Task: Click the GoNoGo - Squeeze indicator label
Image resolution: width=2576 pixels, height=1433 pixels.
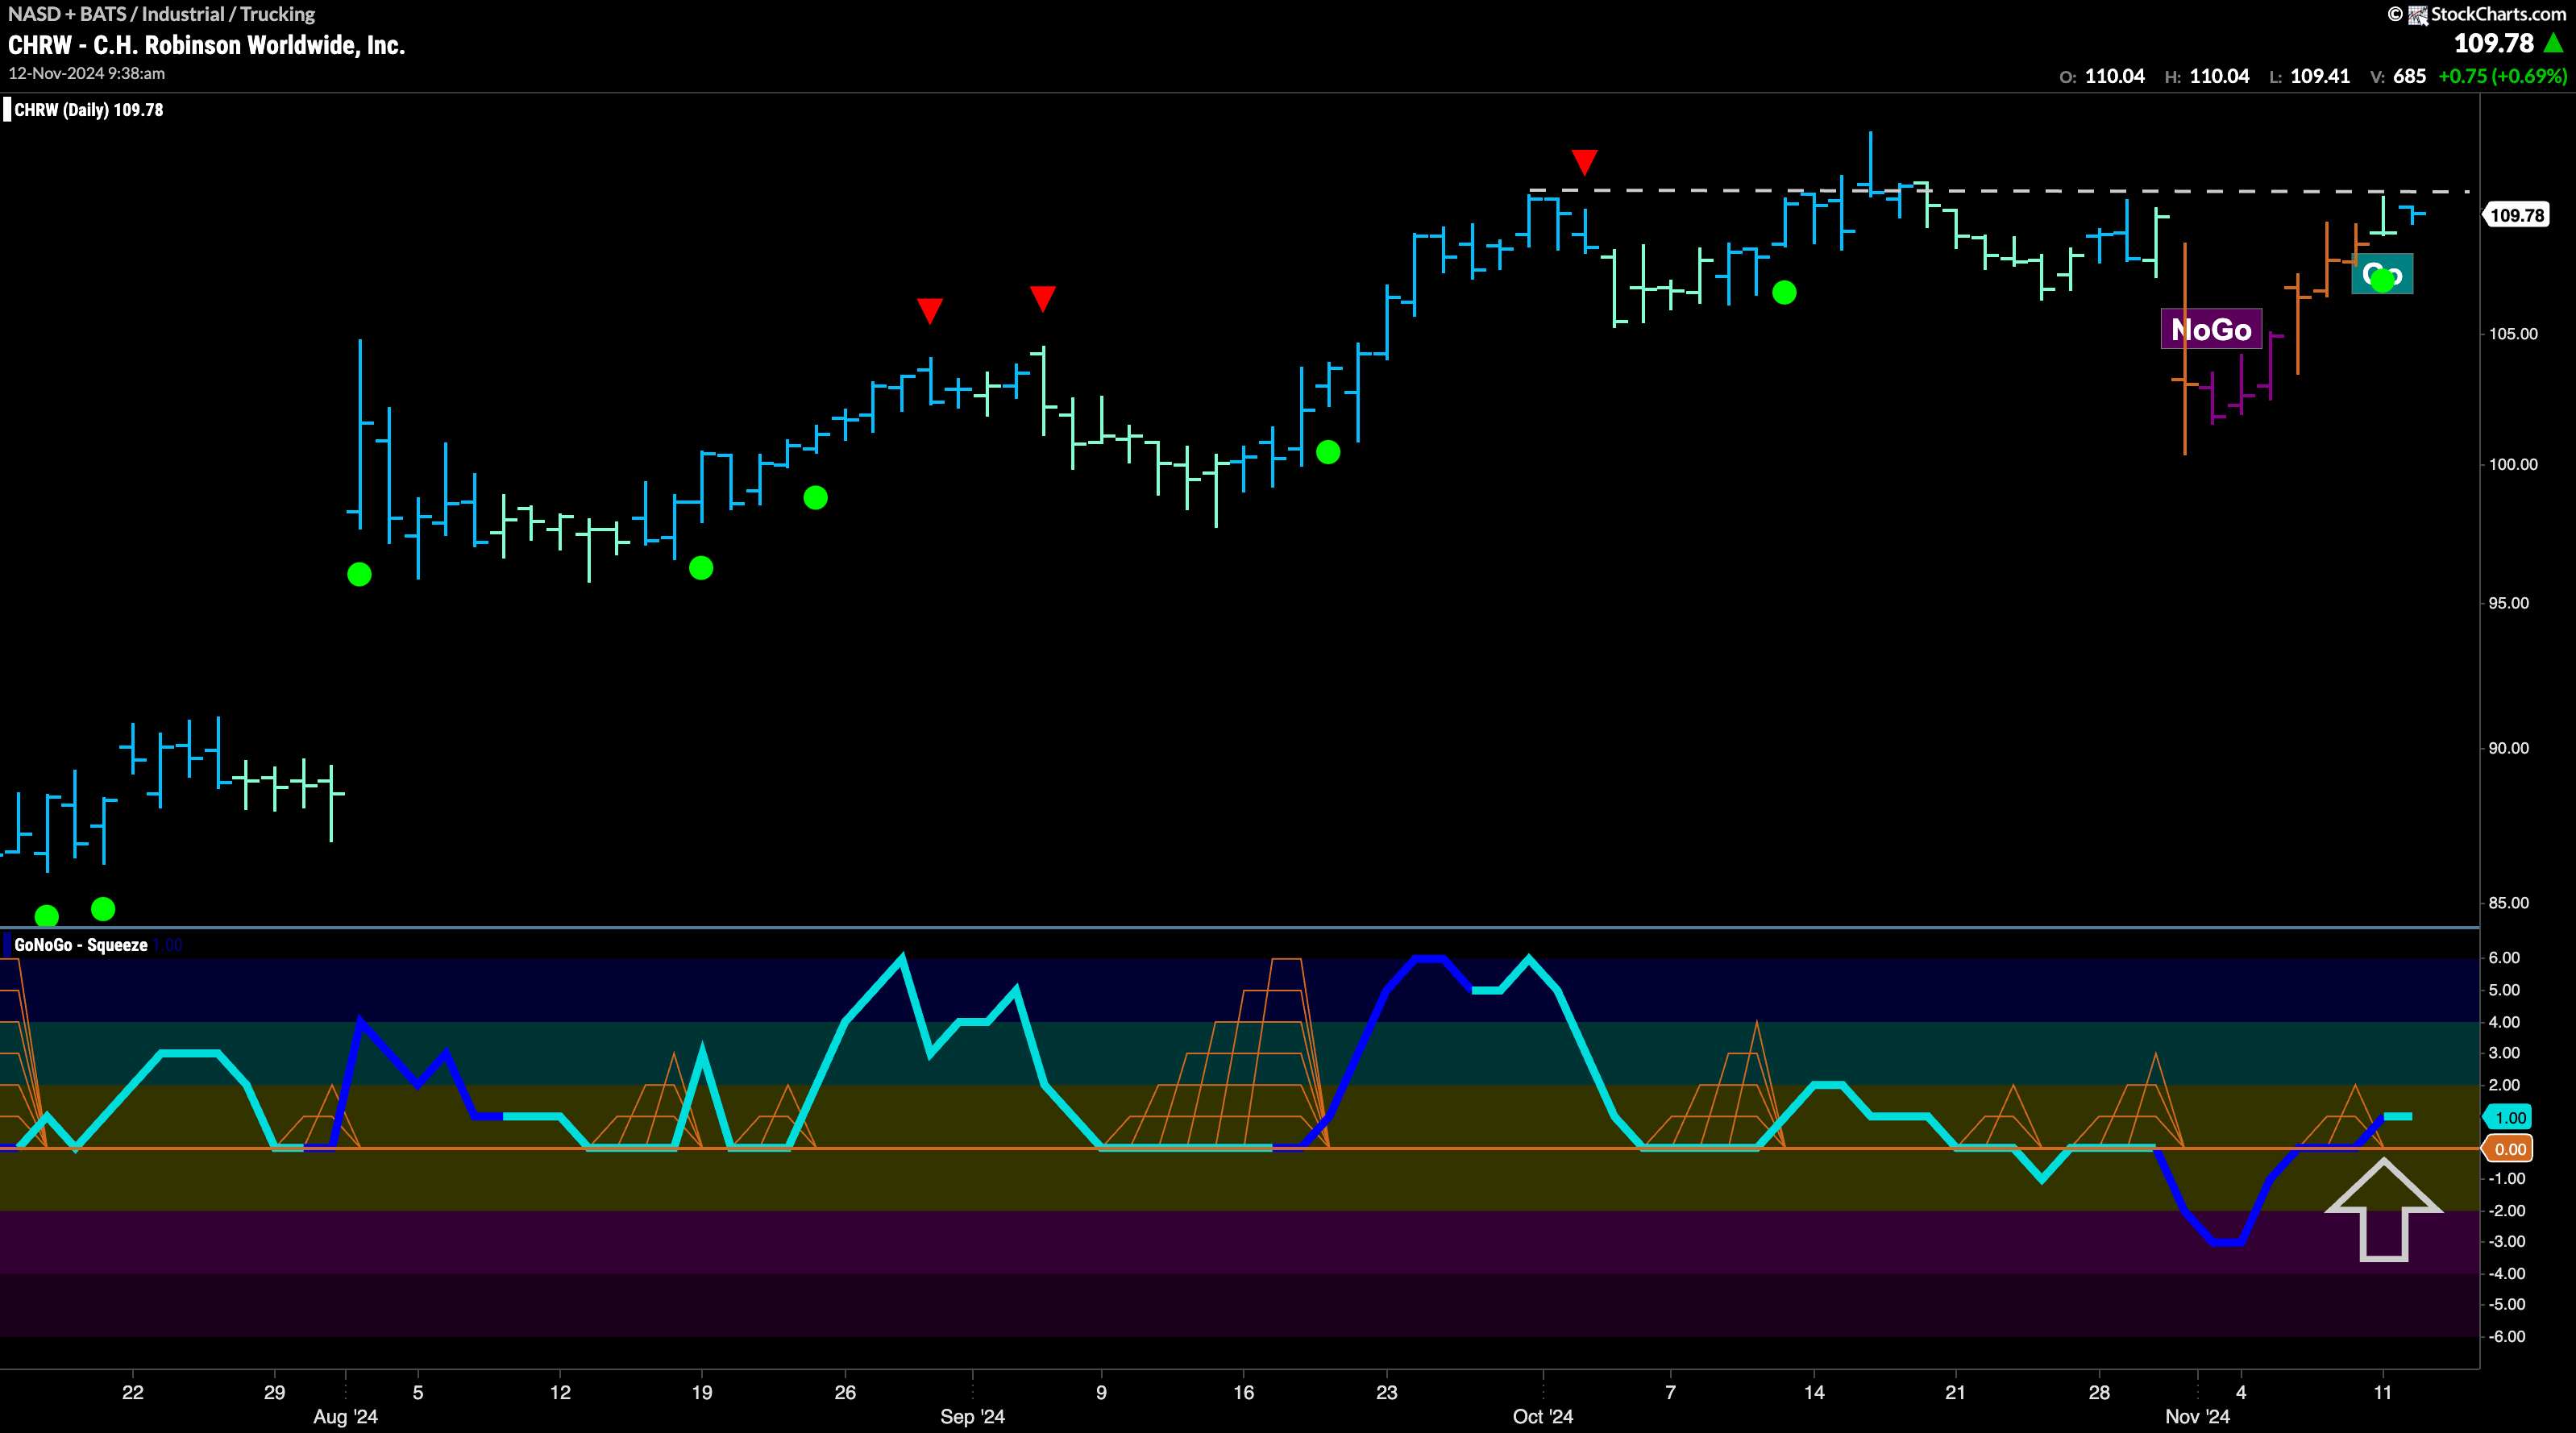Action: point(81,945)
